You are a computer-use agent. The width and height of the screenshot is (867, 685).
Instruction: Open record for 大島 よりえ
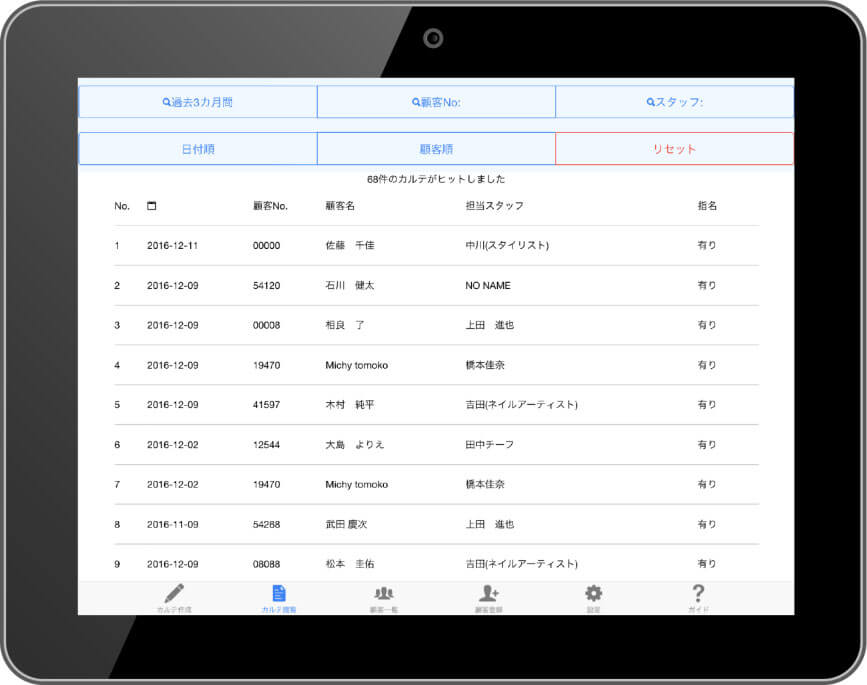354,445
